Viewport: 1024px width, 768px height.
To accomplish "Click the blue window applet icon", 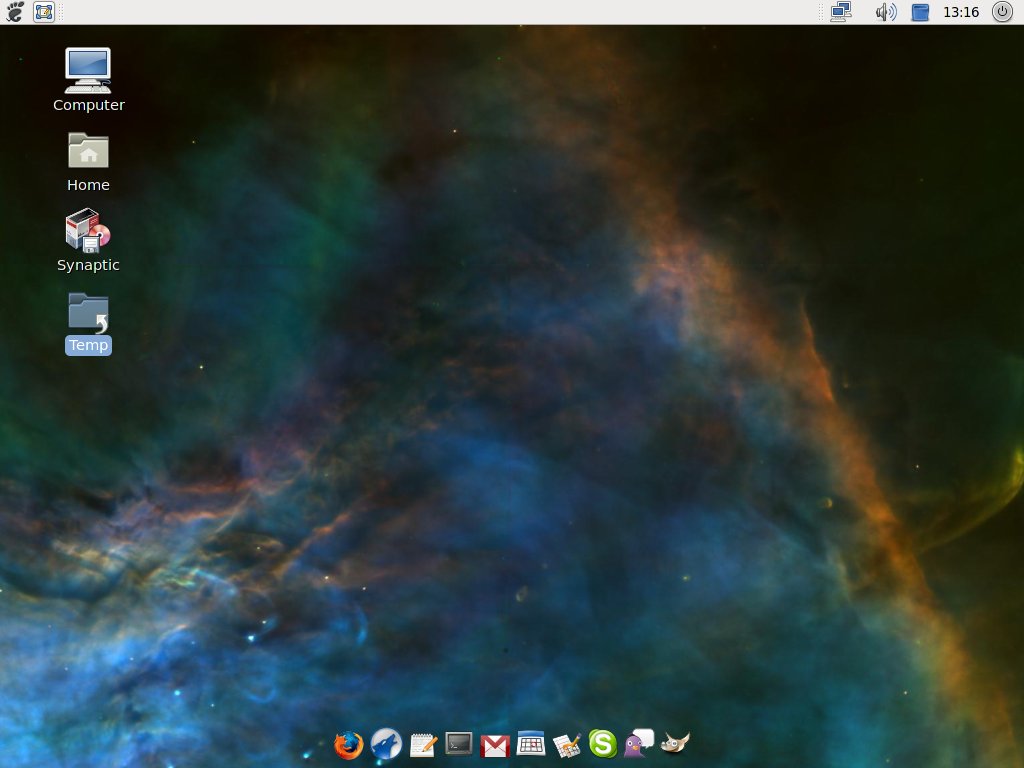I will click(x=920, y=12).
